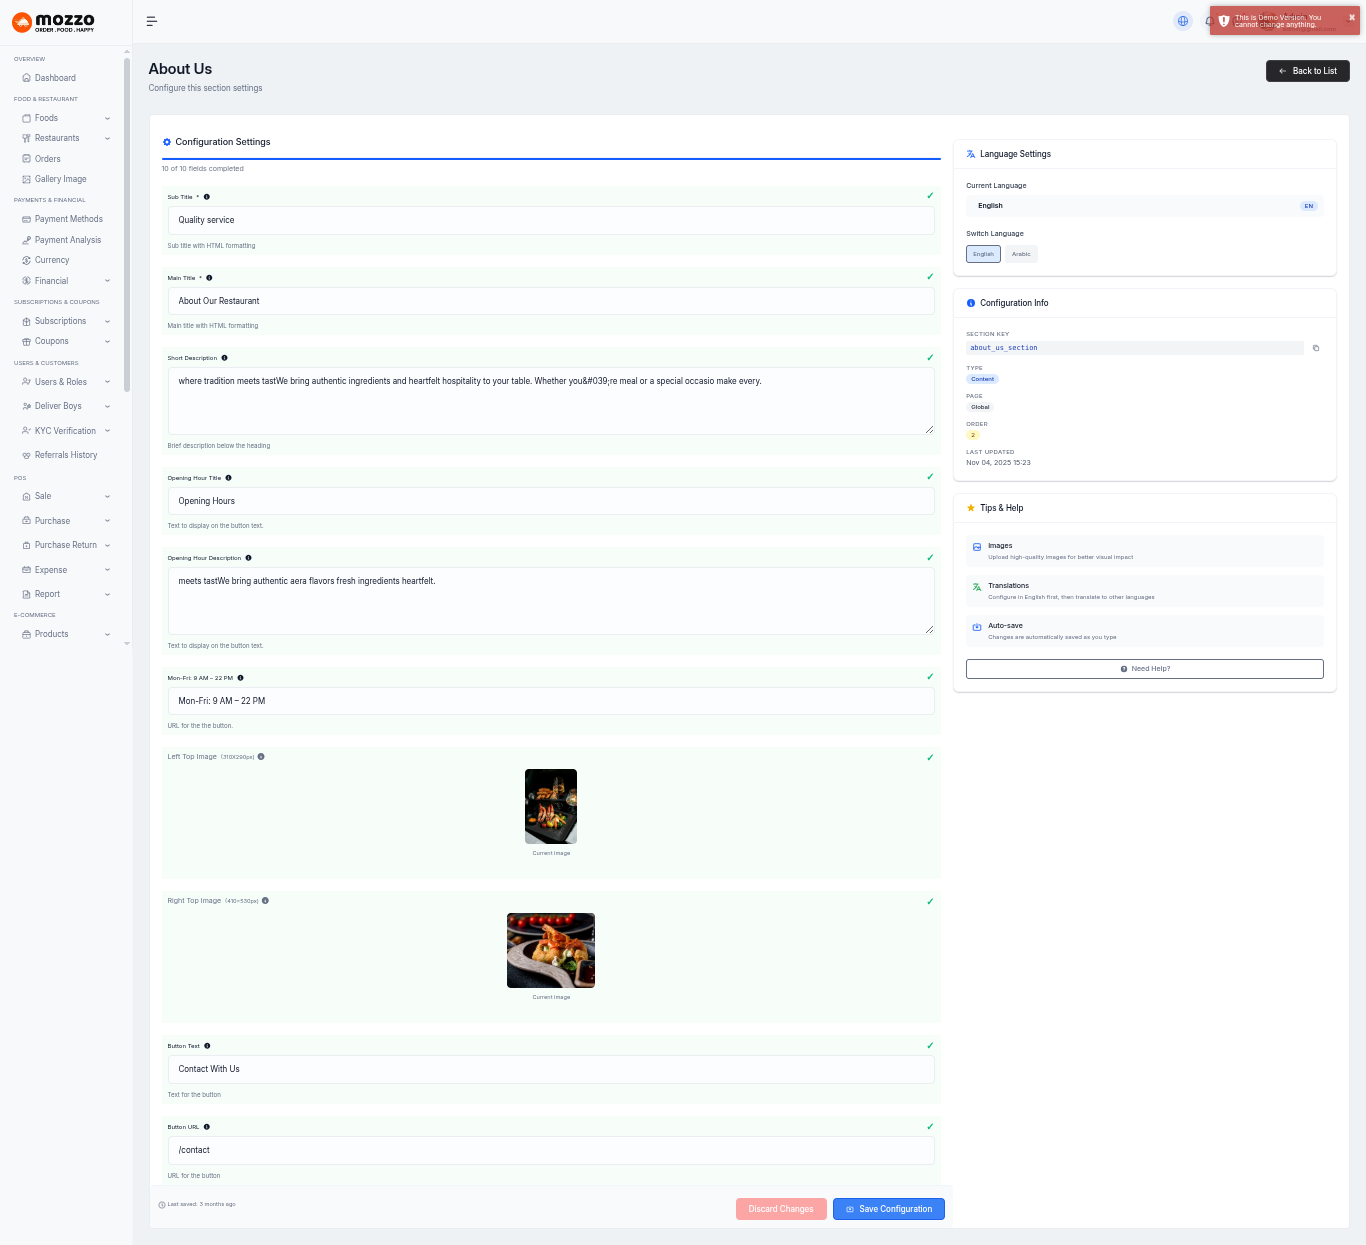The width and height of the screenshot is (1366, 1245).
Task: Copy the section key with copy icon
Action: [x=1316, y=348]
